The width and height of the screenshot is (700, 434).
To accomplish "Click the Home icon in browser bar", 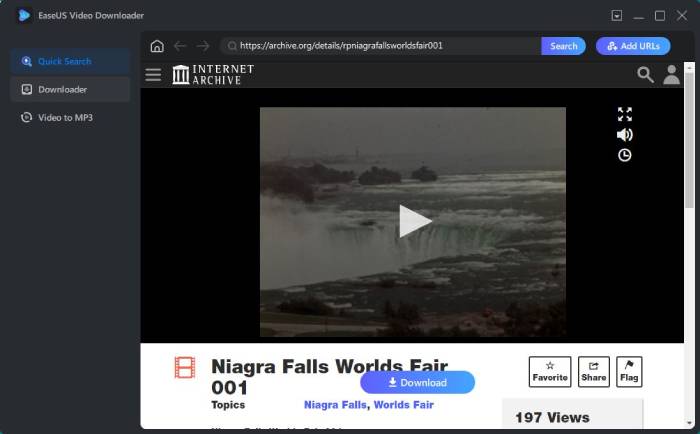I will (157, 46).
